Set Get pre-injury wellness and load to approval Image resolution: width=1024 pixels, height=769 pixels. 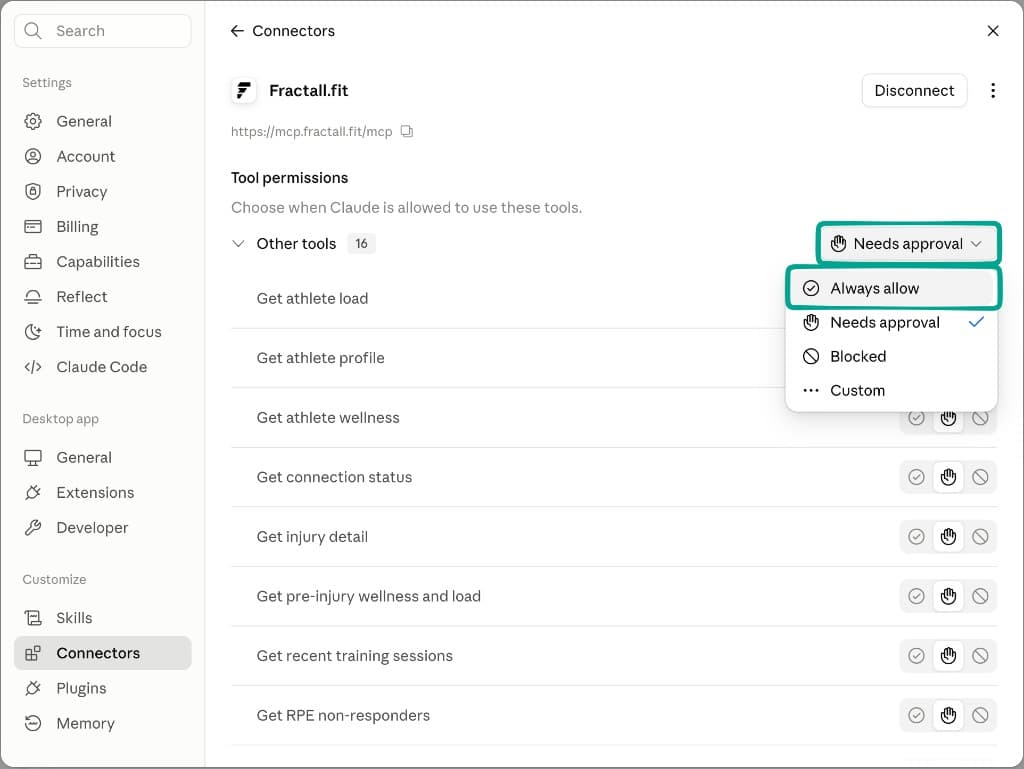coord(948,596)
